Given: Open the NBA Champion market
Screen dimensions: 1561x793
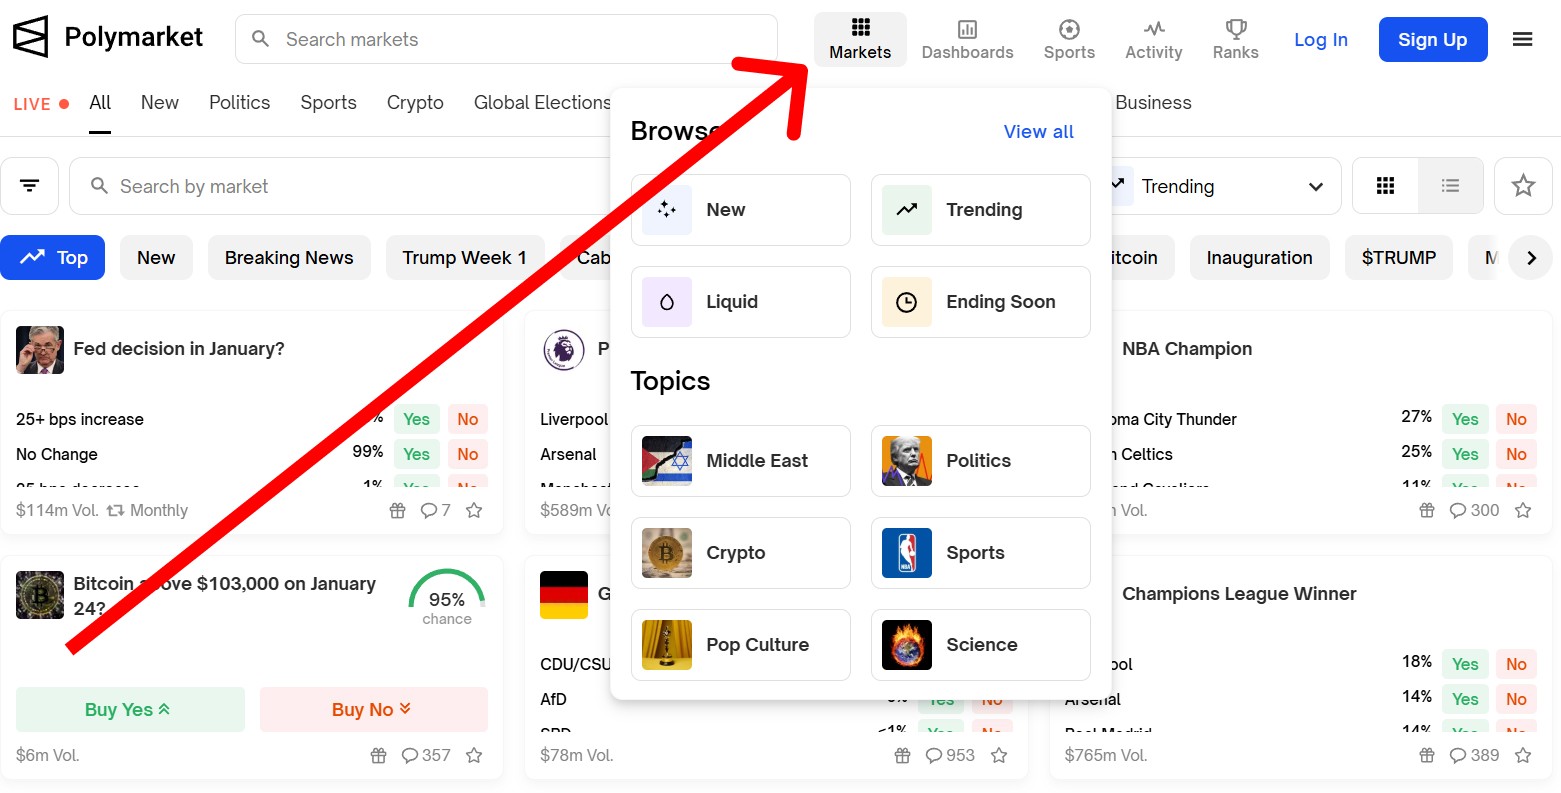Looking at the screenshot, I should tap(1187, 349).
